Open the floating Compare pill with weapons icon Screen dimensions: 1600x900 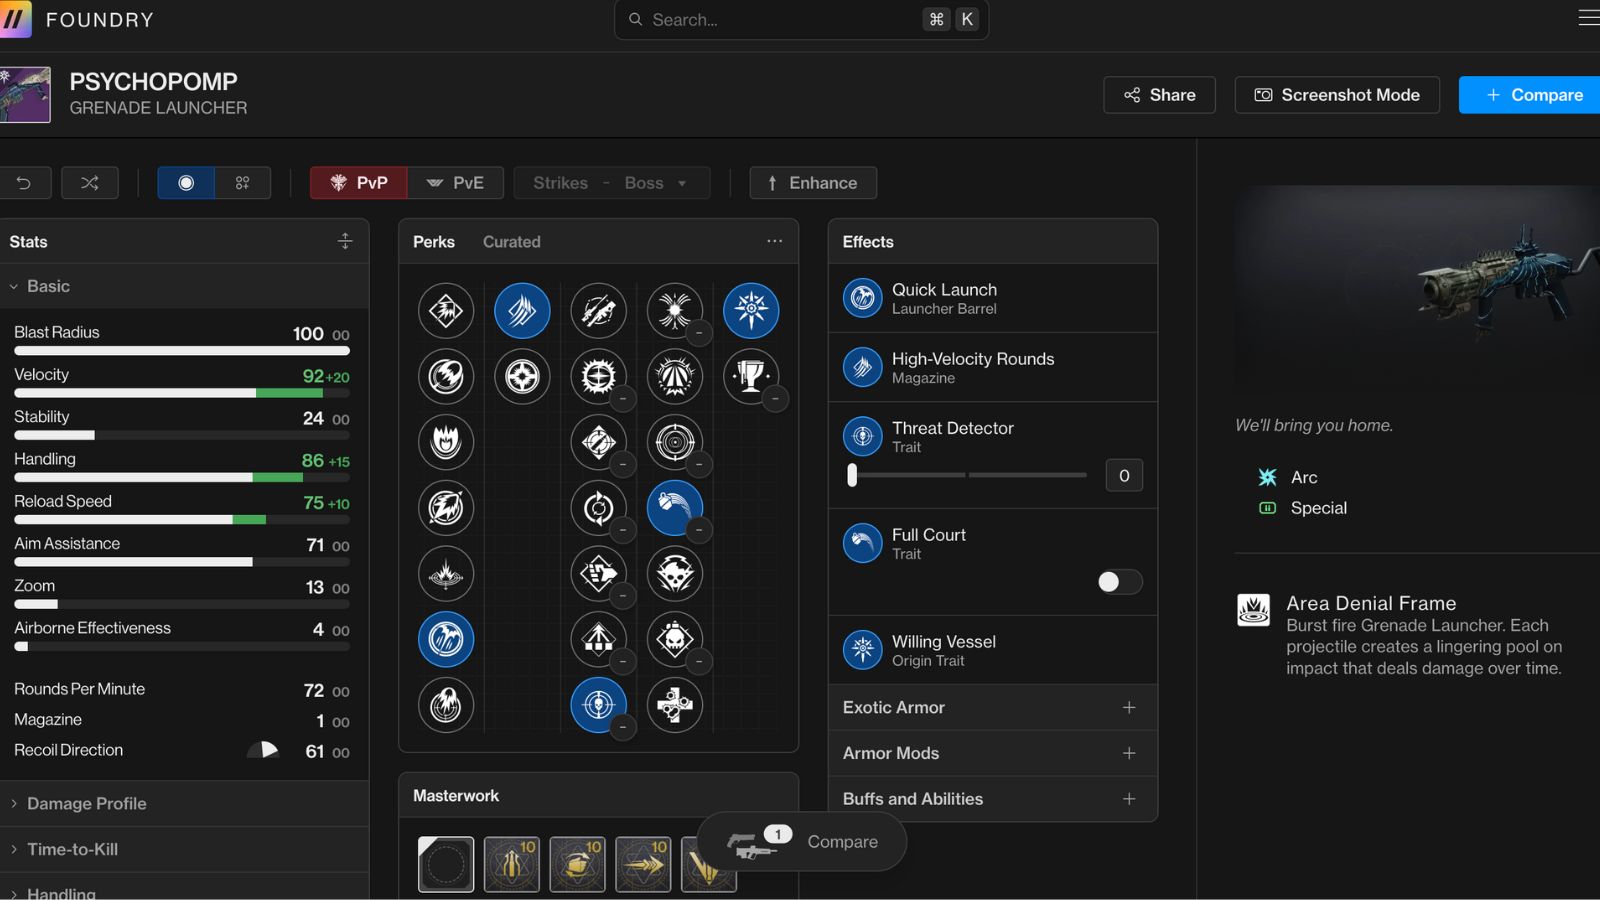point(802,842)
